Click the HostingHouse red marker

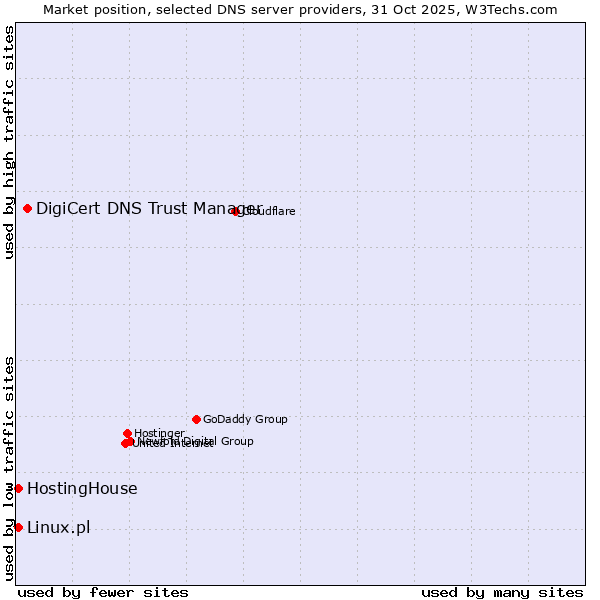pos(18,488)
